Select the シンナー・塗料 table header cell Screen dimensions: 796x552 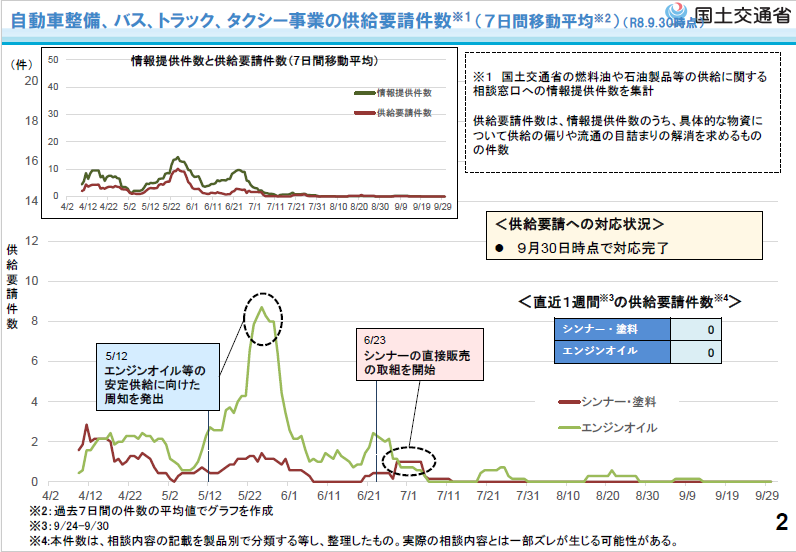612,329
